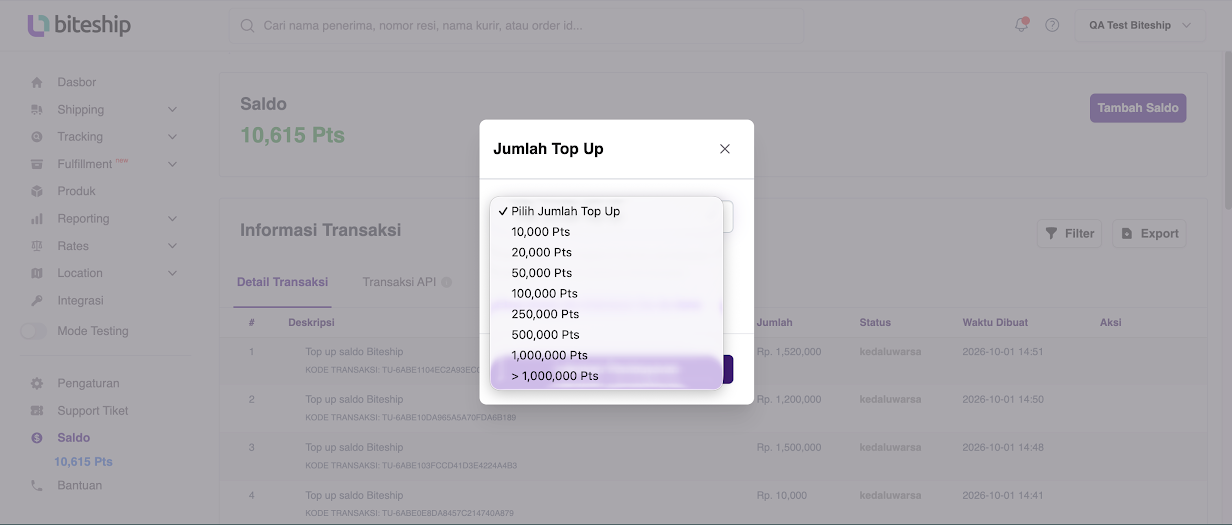
Task: Open Support Tiket in the sidebar
Action: (93, 410)
